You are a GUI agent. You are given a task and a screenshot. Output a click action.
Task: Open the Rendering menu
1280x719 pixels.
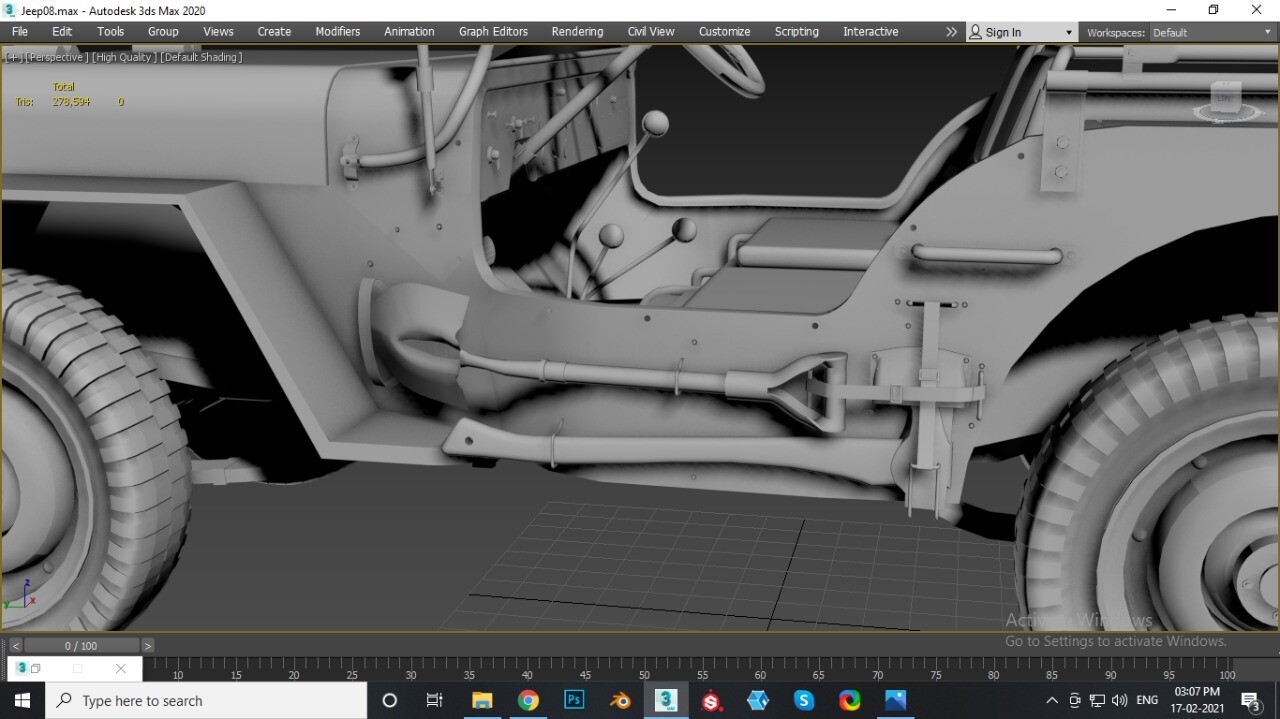pos(577,32)
